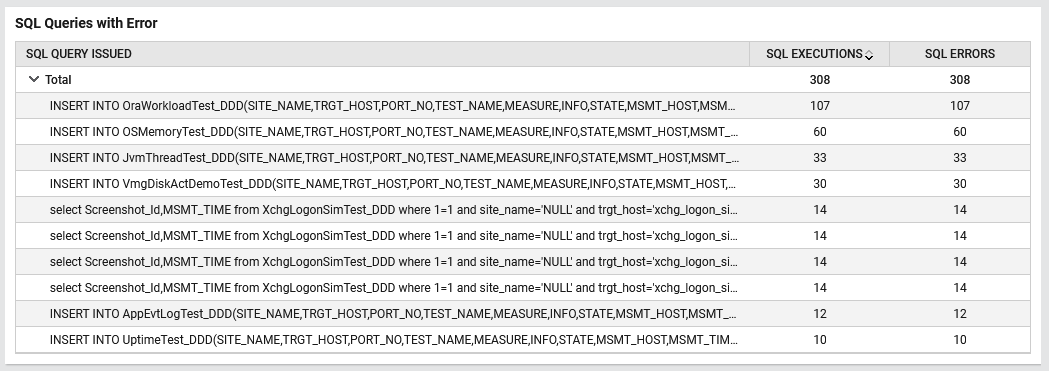Viewport: 1049px width, 371px height.
Task: Click the SQL Queries with Error title
Action: (x=86, y=23)
